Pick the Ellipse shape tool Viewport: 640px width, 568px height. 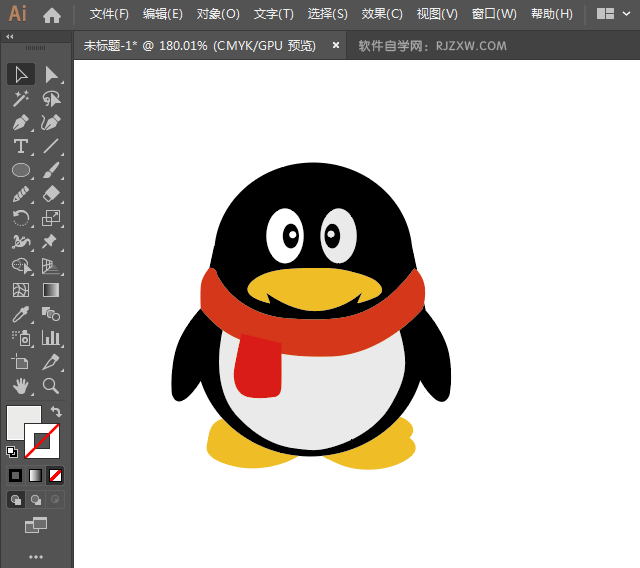point(21,170)
